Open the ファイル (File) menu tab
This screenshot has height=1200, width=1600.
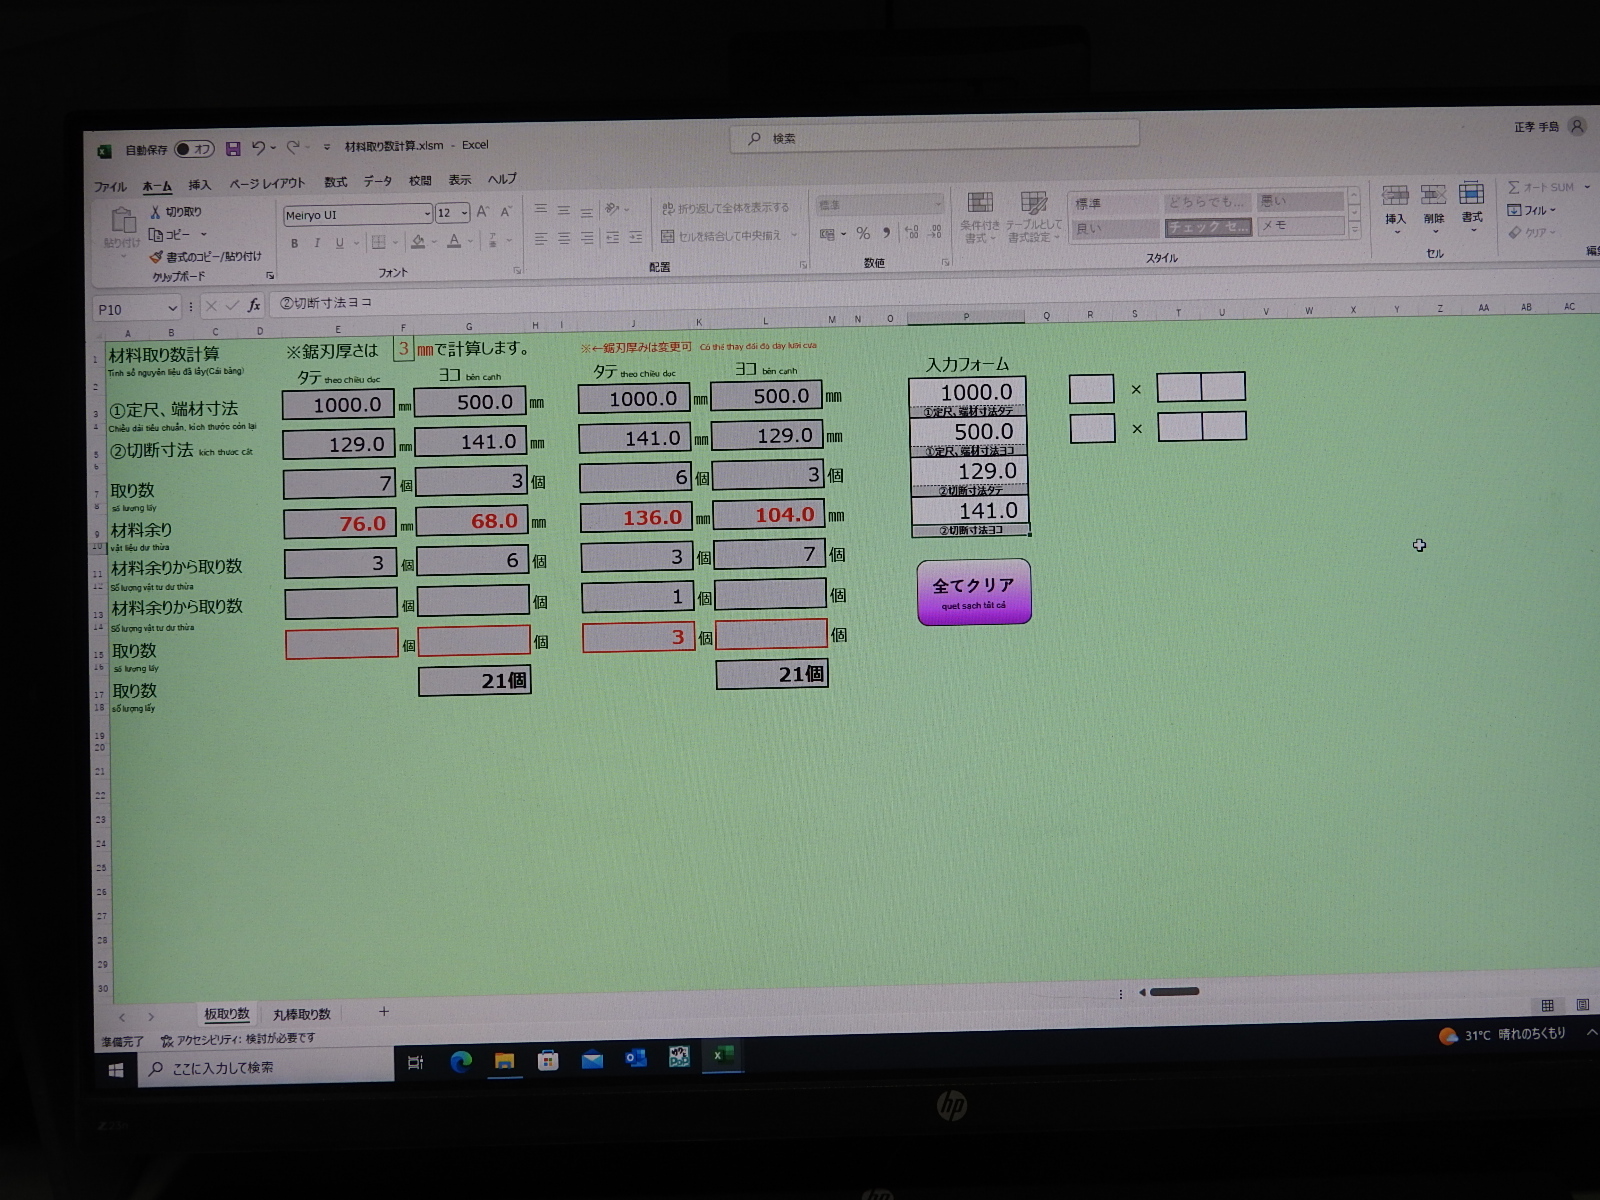(x=110, y=187)
